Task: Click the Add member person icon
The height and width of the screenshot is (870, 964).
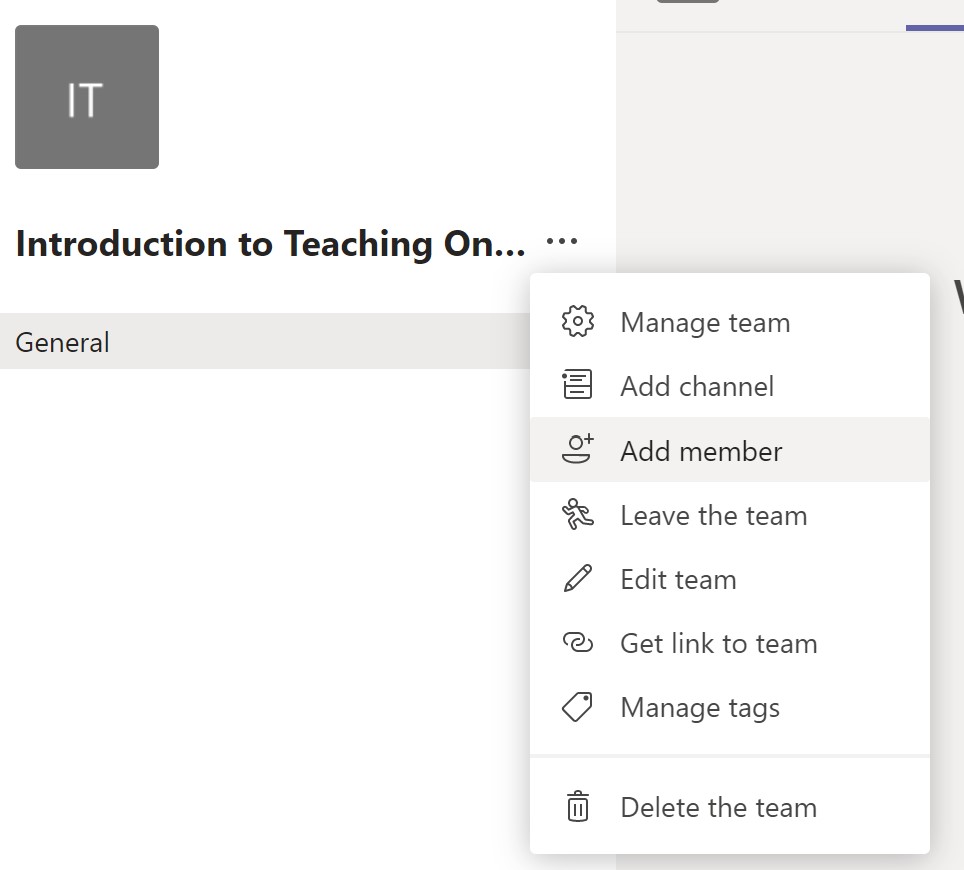Action: click(x=576, y=450)
